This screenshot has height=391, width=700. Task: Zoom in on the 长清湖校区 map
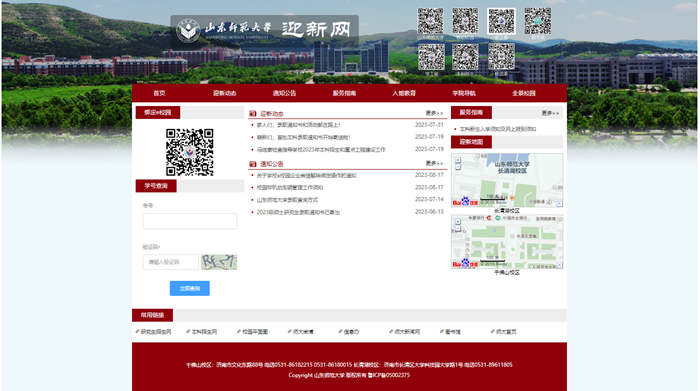pyautogui.click(x=458, y=160)
